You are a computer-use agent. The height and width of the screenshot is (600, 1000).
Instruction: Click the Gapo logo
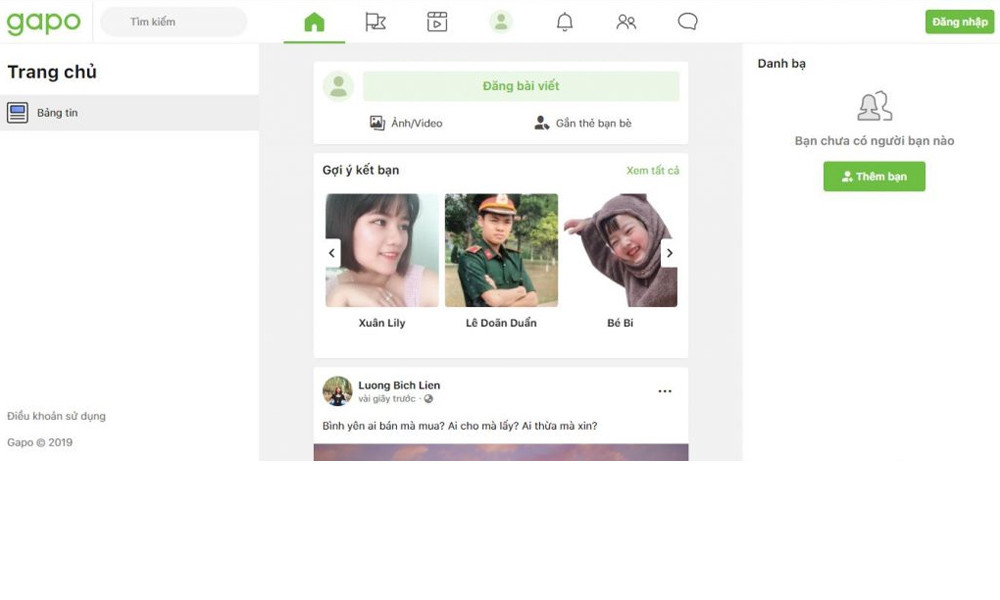tap(44, 22)
